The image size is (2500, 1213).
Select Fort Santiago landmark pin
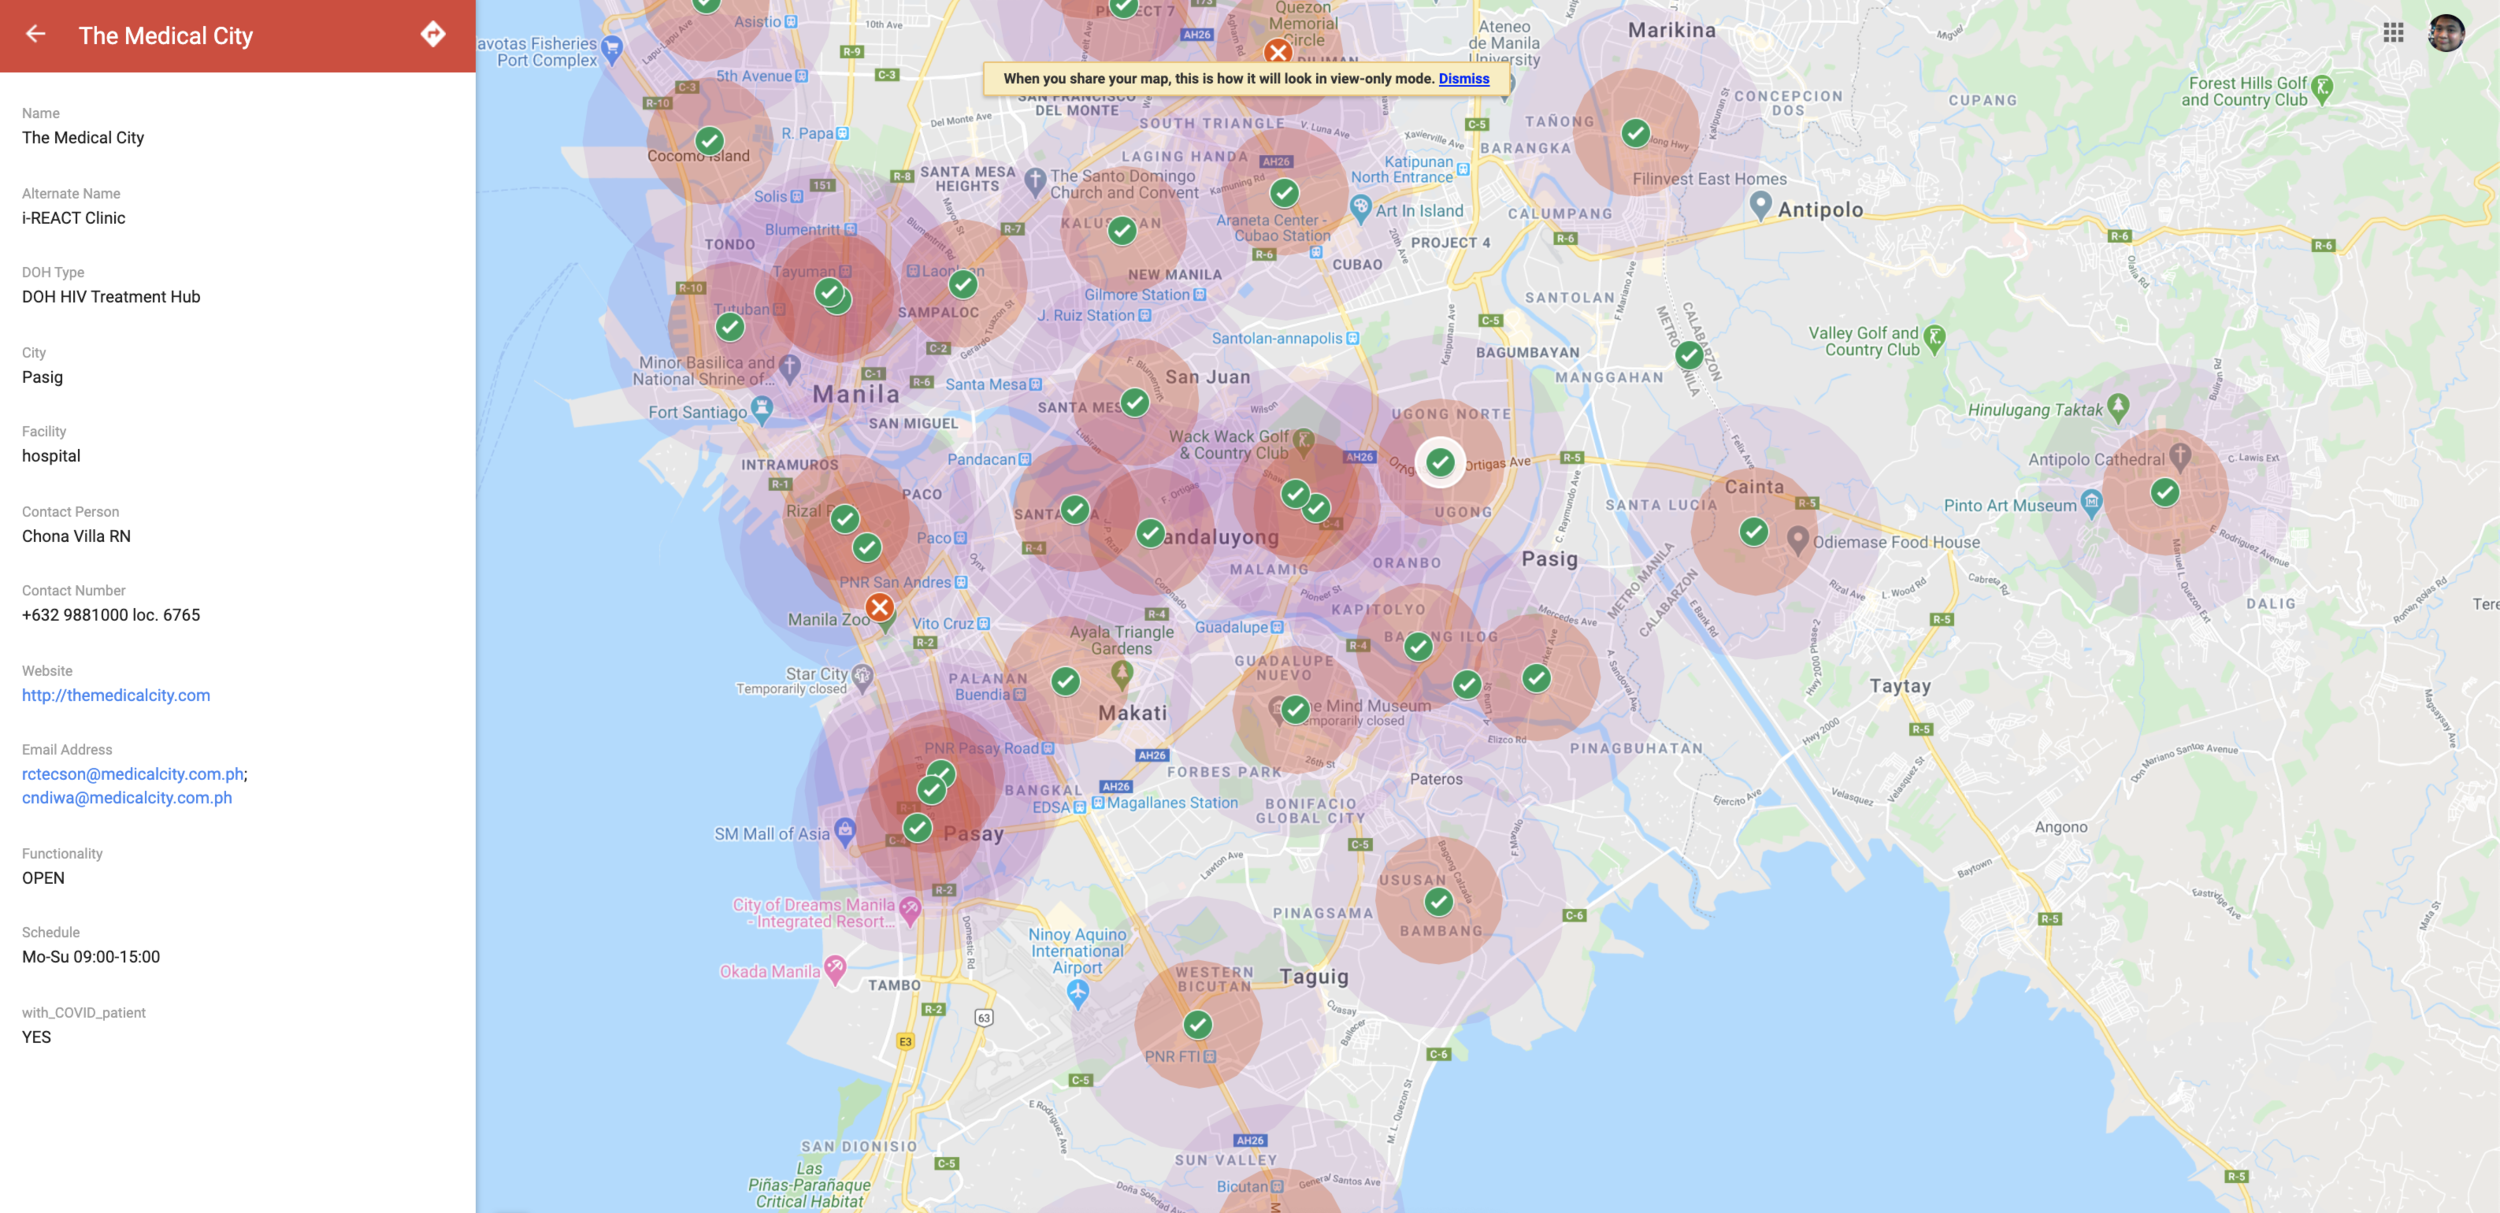tap(762, 408)
